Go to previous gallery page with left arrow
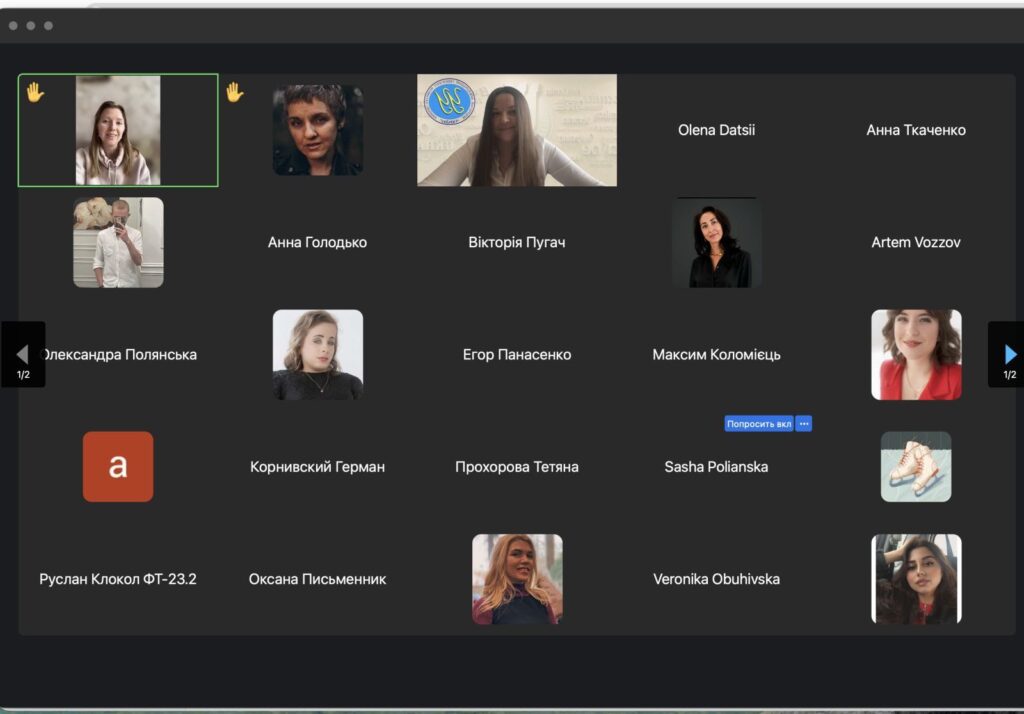The height and width of the screenshot is (714, 1024). click(x=22, y=355)
